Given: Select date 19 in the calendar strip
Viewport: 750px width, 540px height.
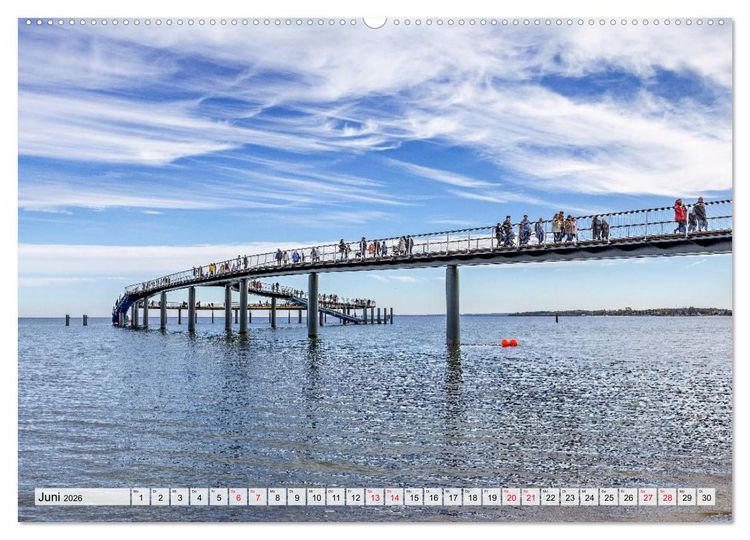Looking at the screenshot, I should [492, 497].
